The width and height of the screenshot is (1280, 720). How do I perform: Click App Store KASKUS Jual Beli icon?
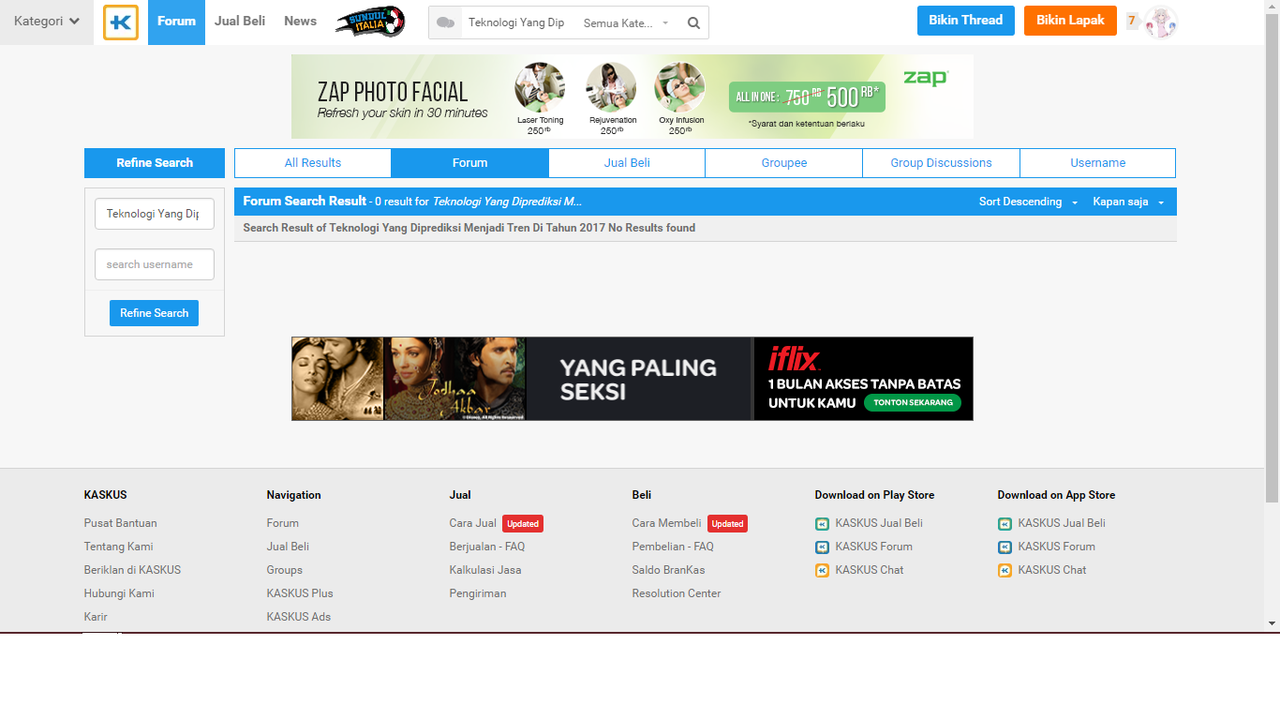1005,524
